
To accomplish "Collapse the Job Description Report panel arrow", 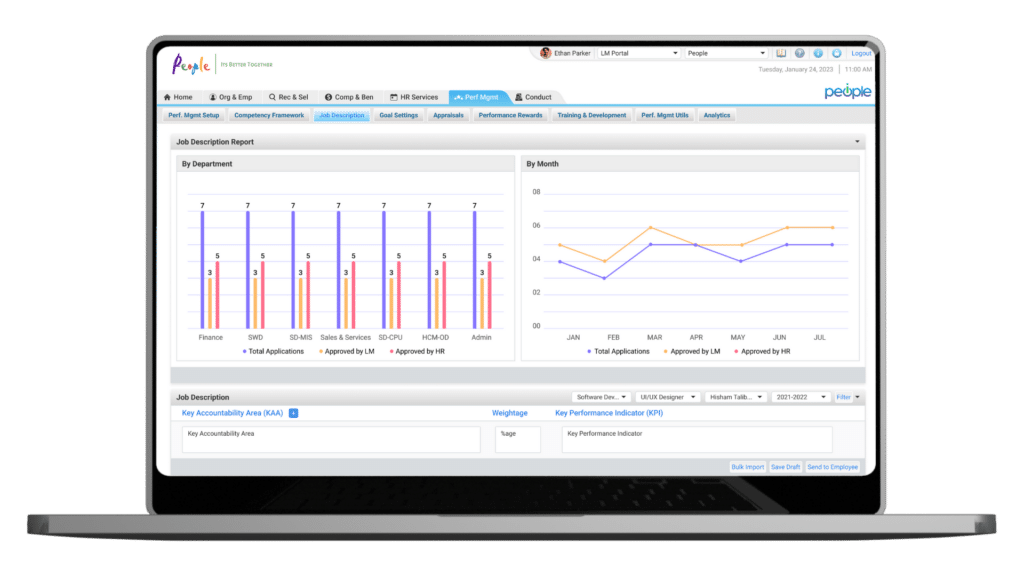I will click(857, 142).
